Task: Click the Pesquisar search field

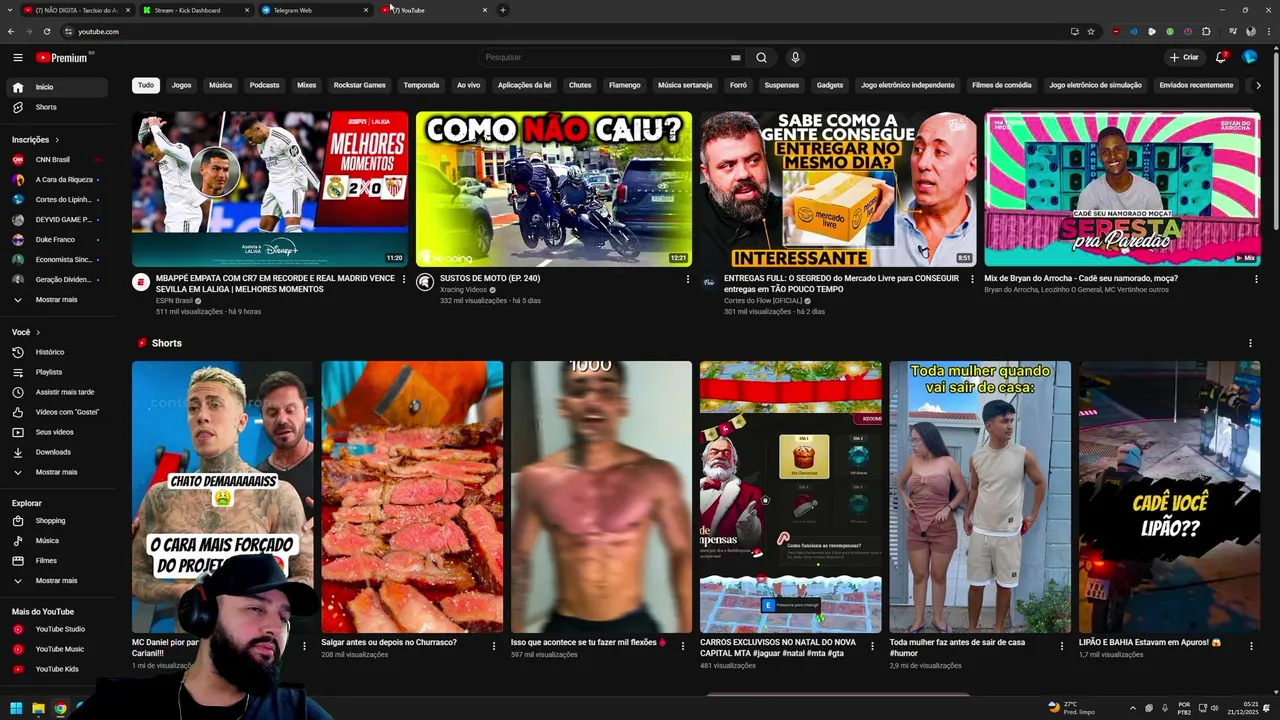Action: [x=605, y=57]
